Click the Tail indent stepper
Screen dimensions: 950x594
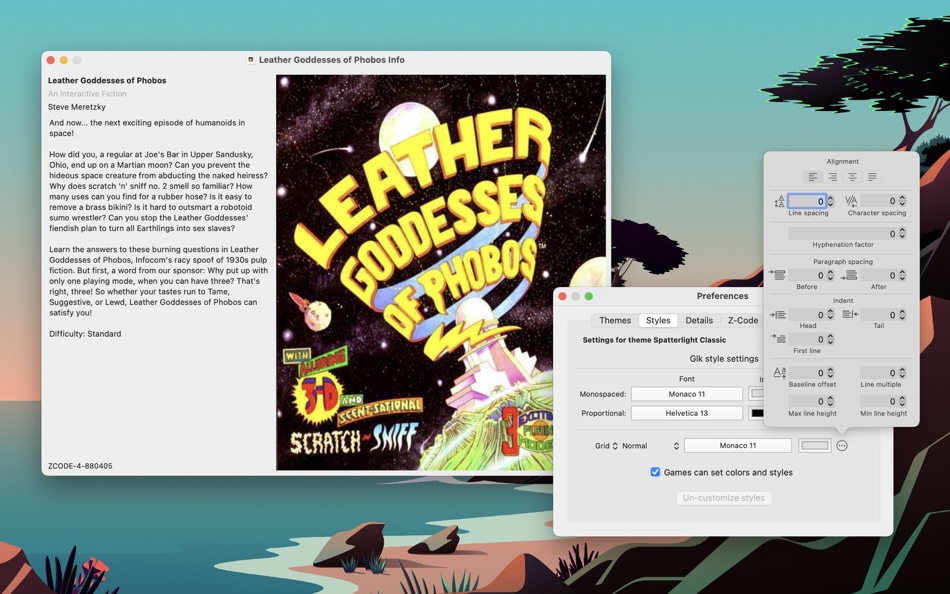(902, 315)
